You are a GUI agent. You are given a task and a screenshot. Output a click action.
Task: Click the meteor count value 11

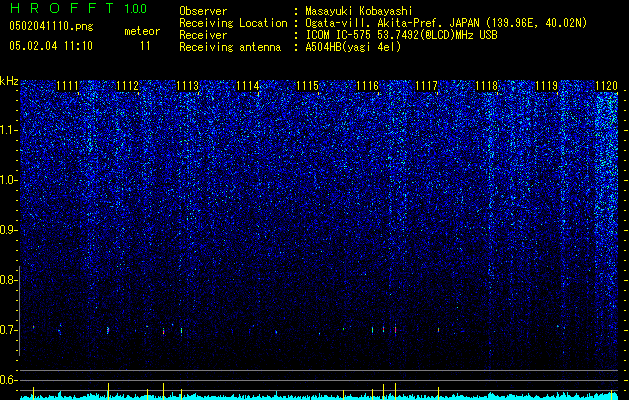pos(145,46)
